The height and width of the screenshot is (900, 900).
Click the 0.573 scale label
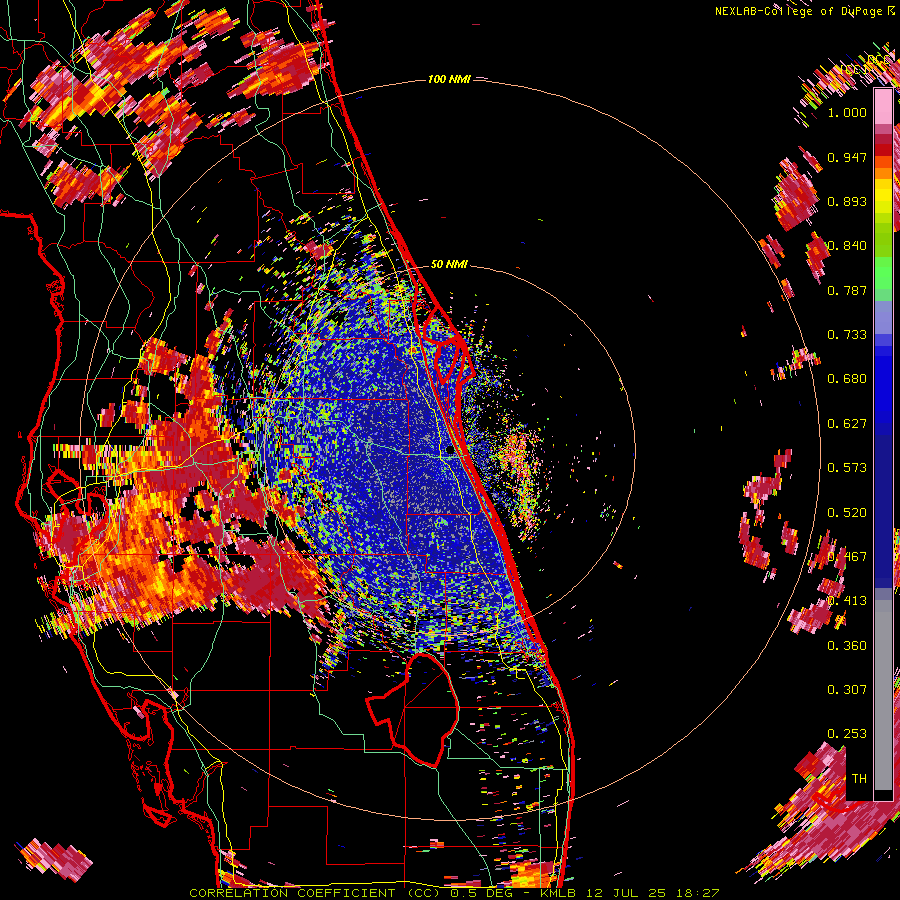coord(847,468)
